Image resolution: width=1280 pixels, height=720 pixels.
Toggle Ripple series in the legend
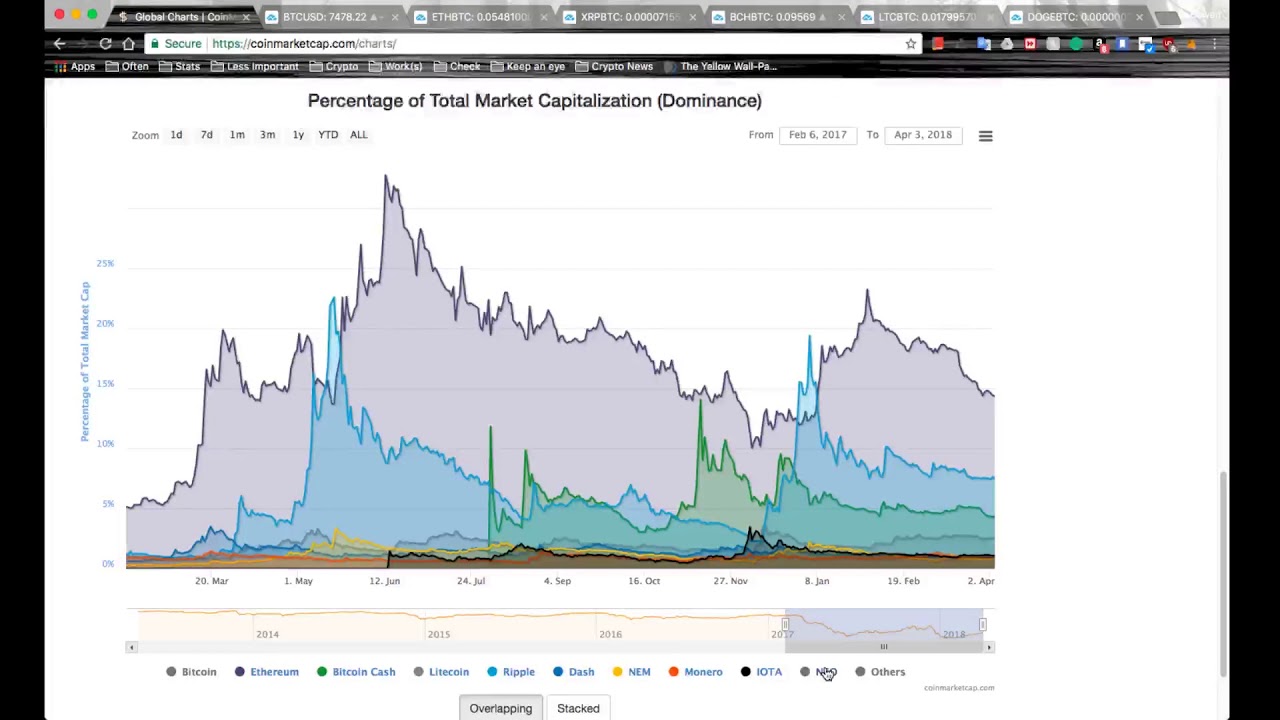point(510,672)
